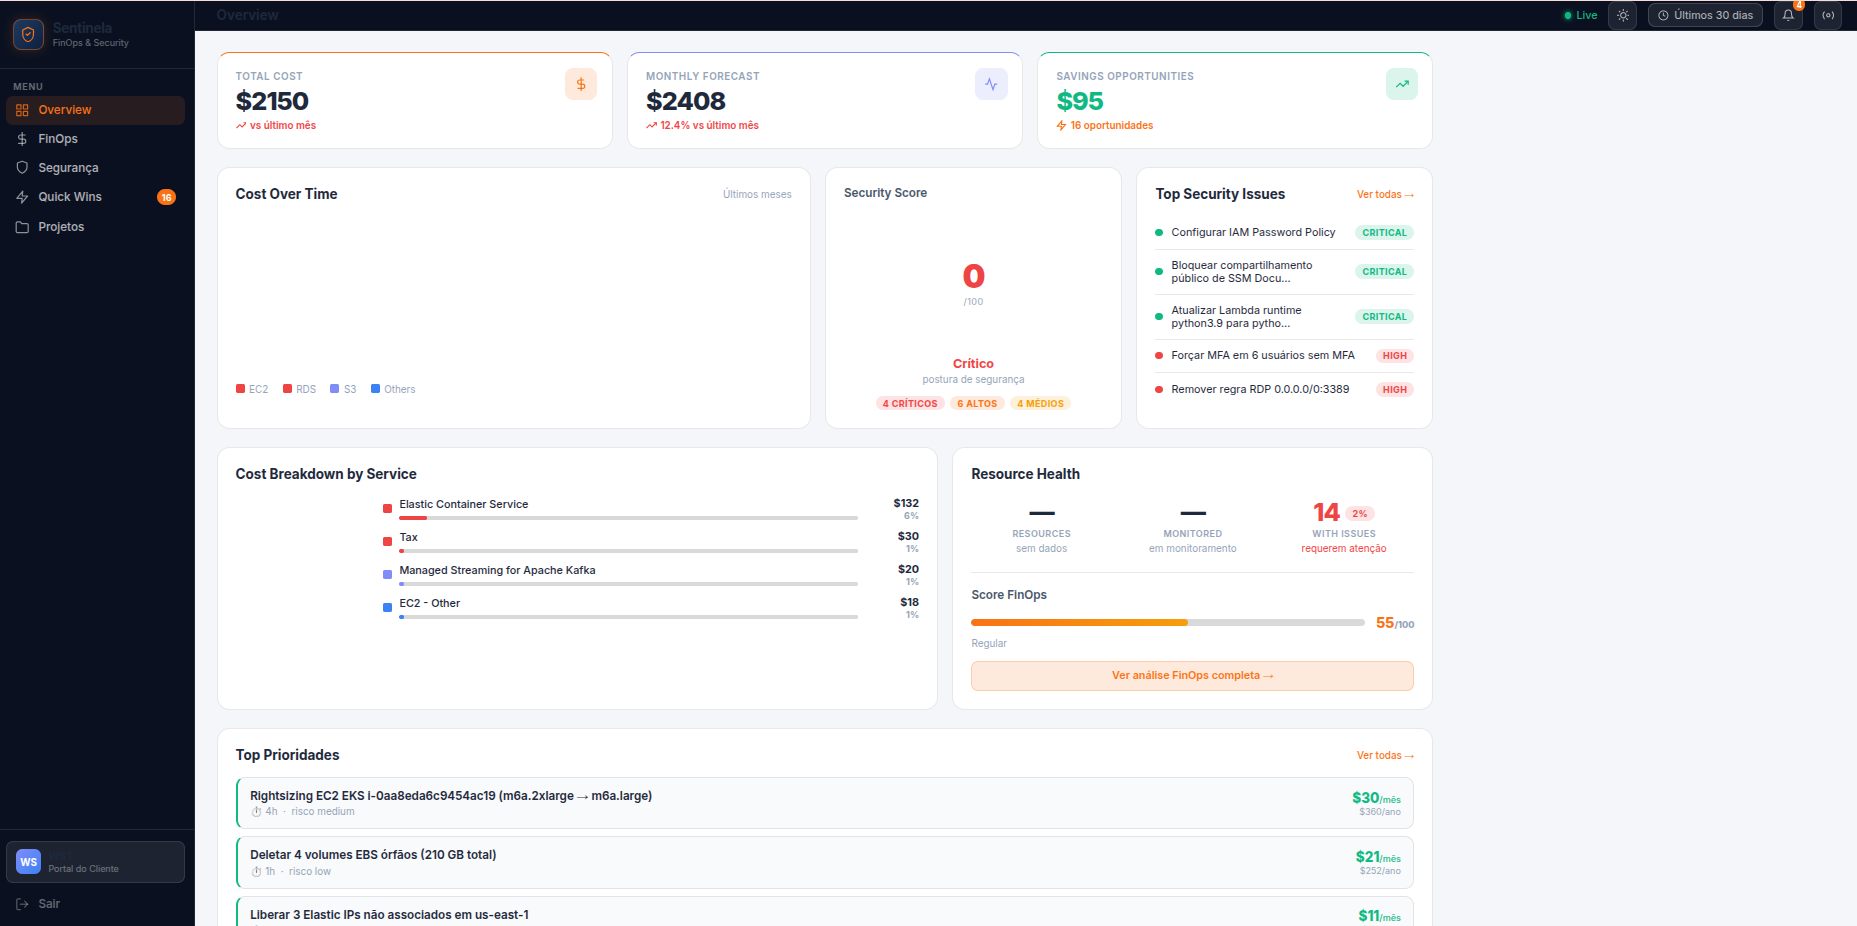Screen dimensions: 1857x926
Task: Toggle the Others legend swatch
Action: tap(376, 389)
